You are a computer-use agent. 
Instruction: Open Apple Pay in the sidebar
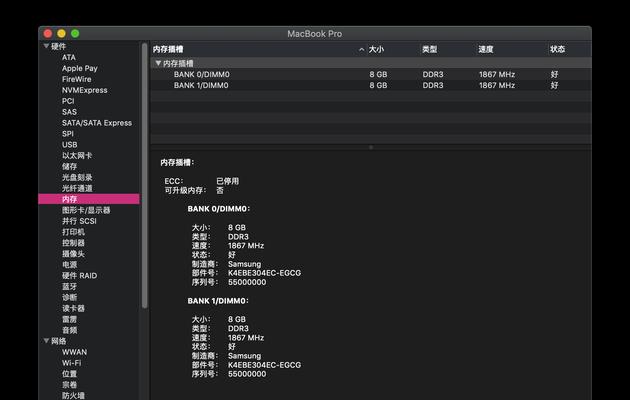click(x=80, y=68)
